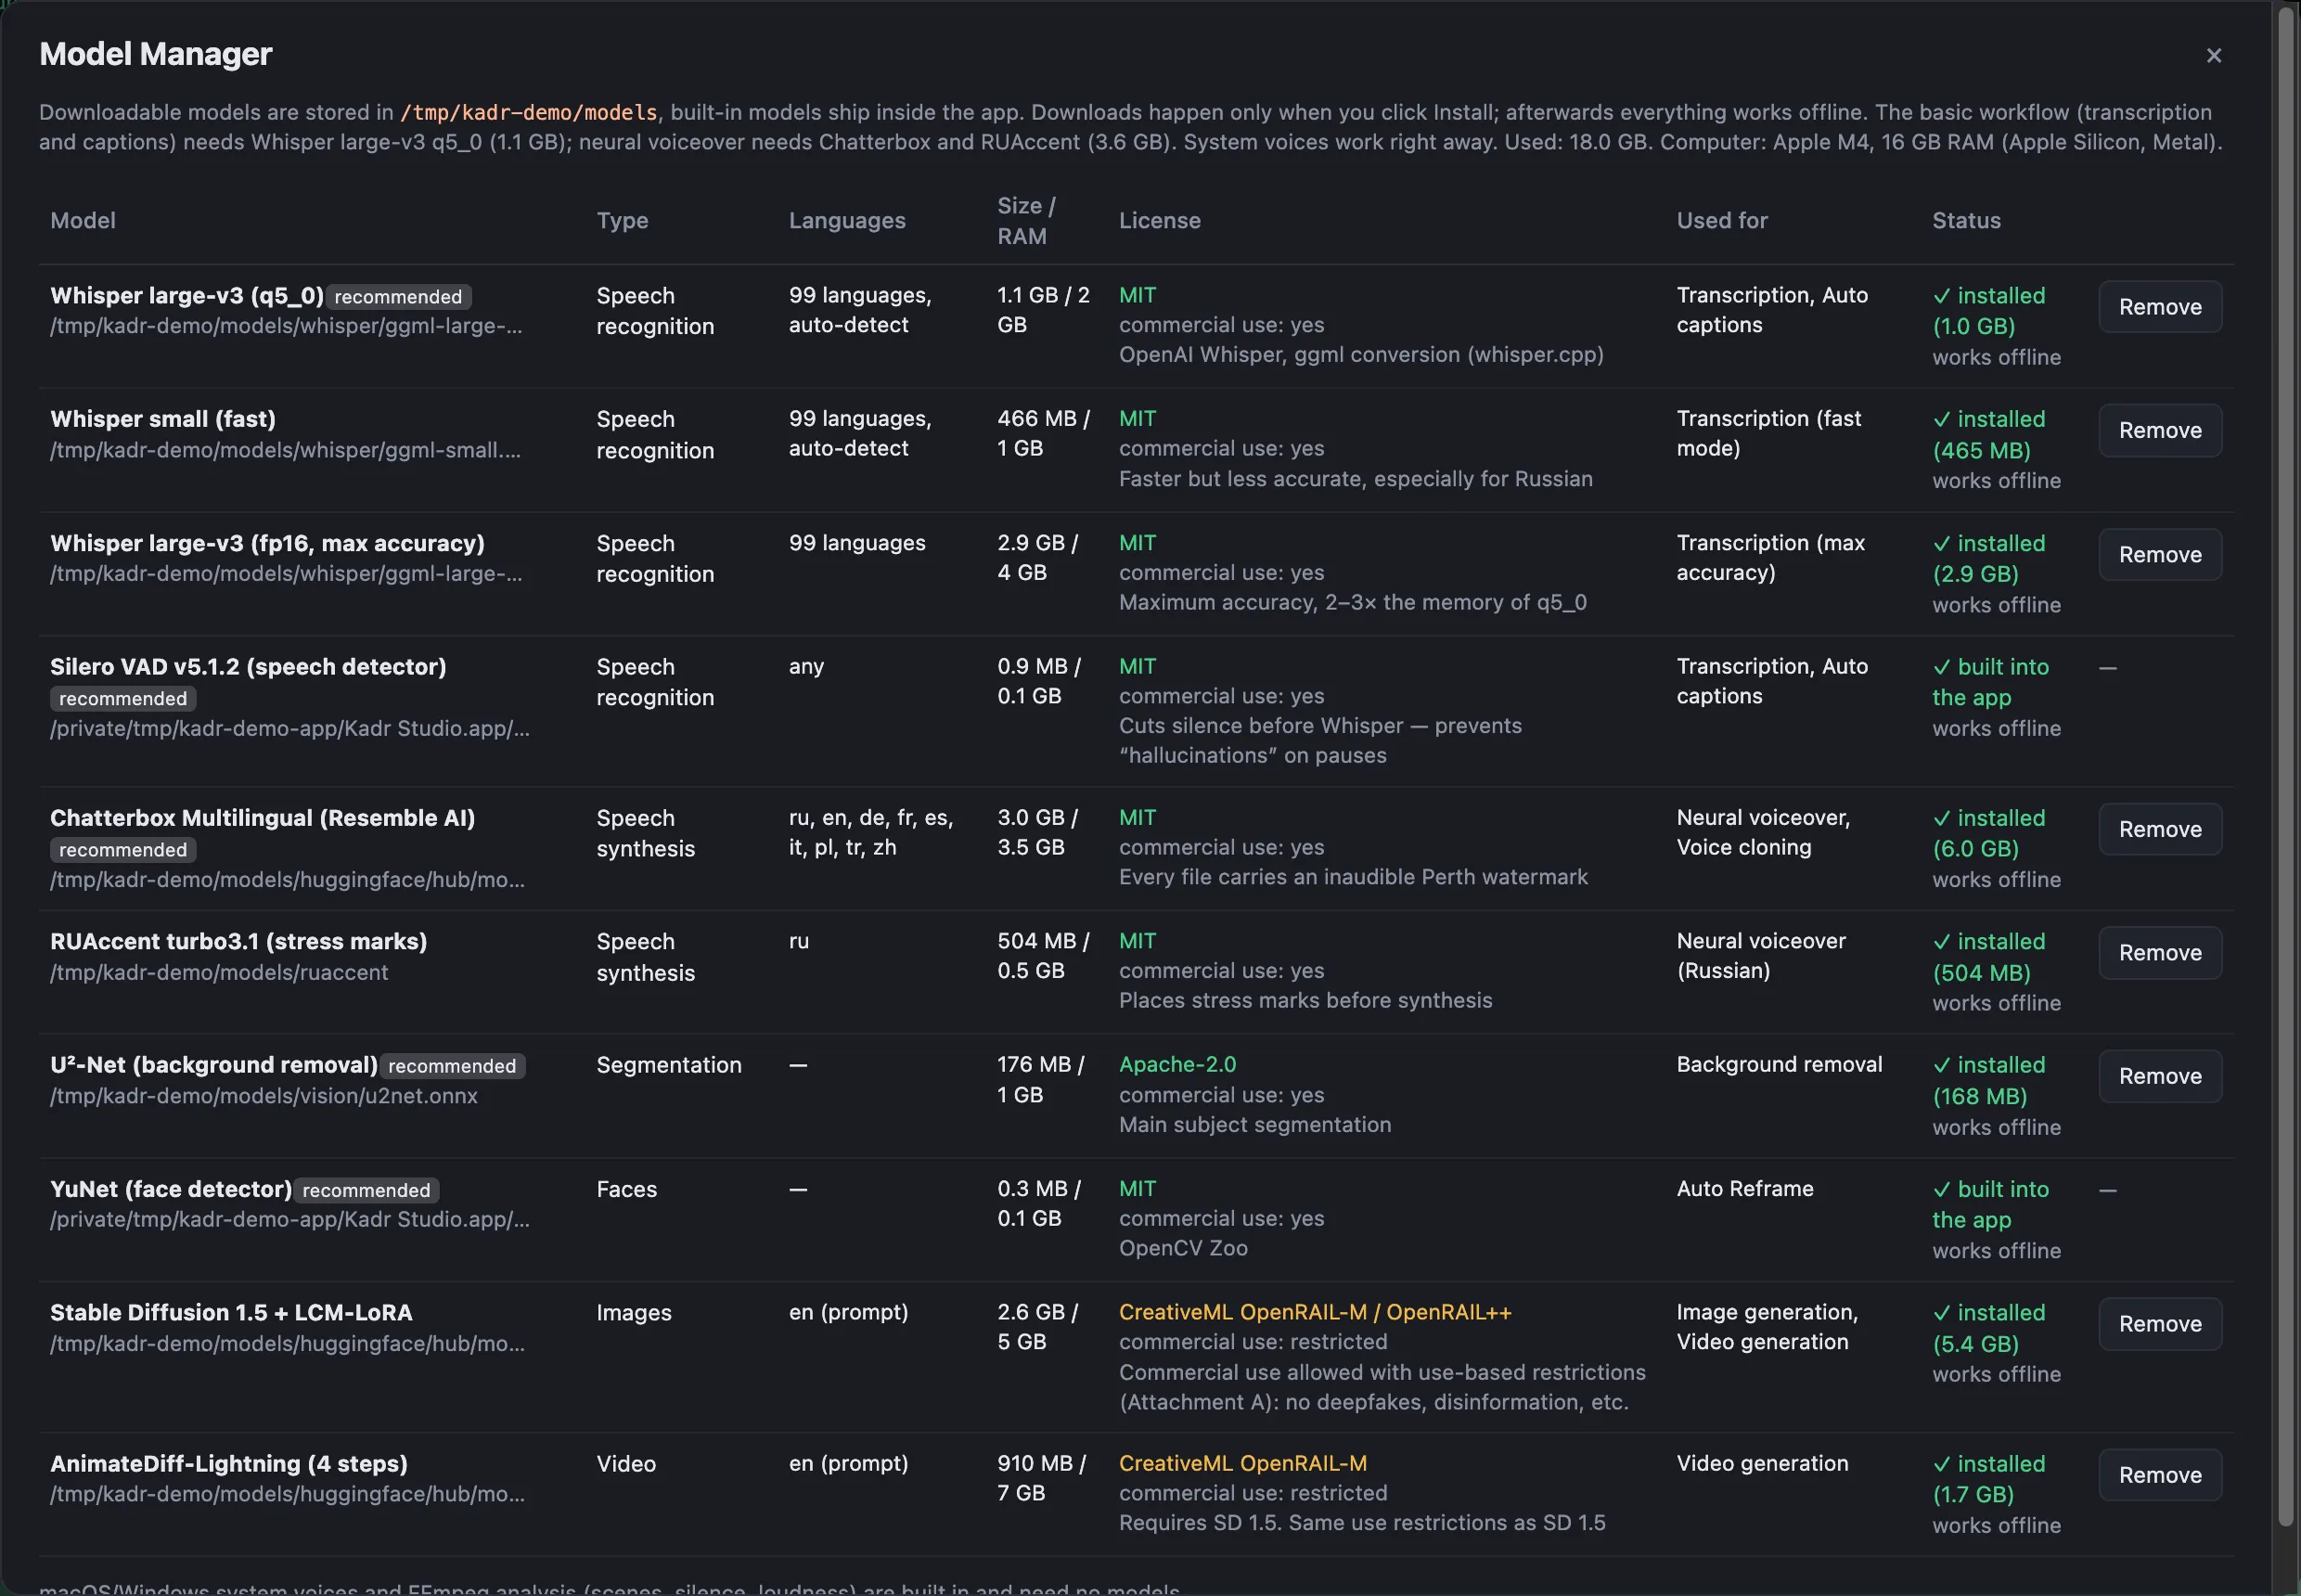Click the Model column header
Screen dimensions: 2301x1596
pos(83,221)
